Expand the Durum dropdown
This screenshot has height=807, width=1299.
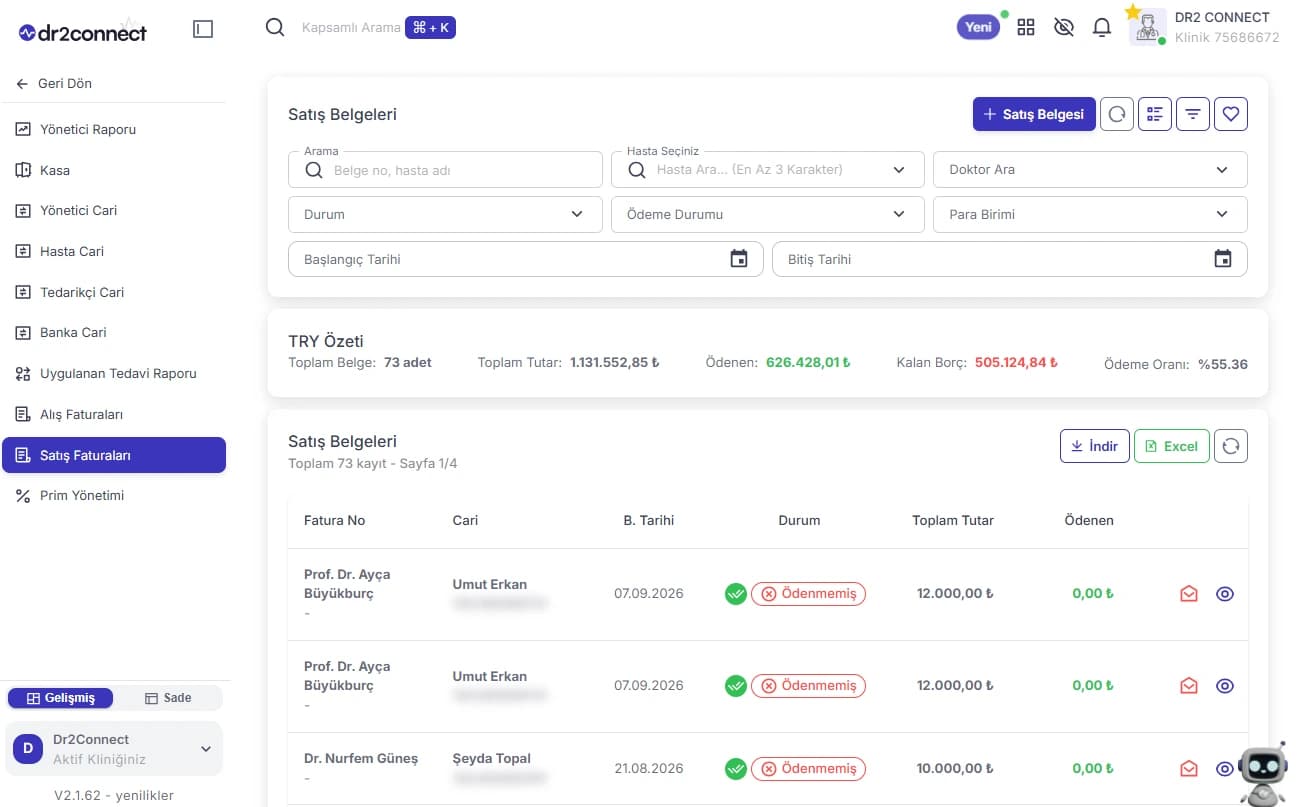coord(445,214)
